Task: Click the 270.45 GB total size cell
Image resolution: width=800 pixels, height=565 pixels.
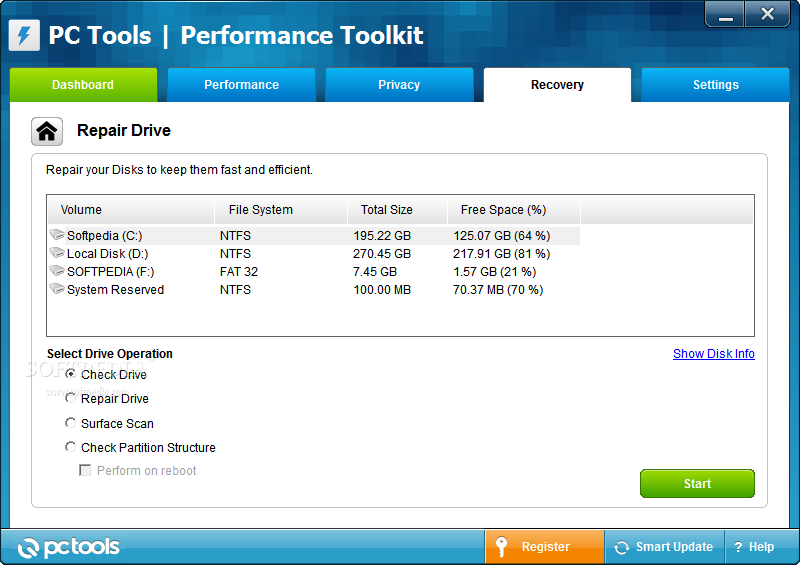Action: (x=382, y=254)
